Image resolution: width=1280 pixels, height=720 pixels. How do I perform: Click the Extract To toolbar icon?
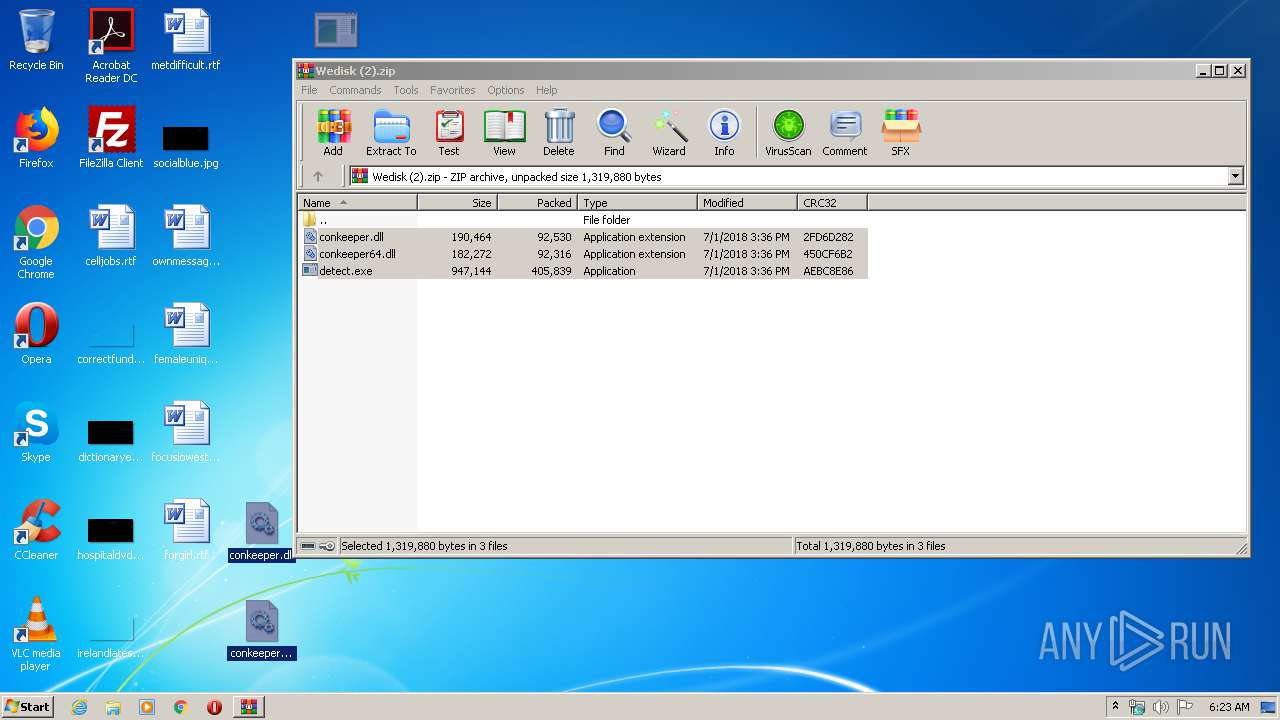point(391,133)
